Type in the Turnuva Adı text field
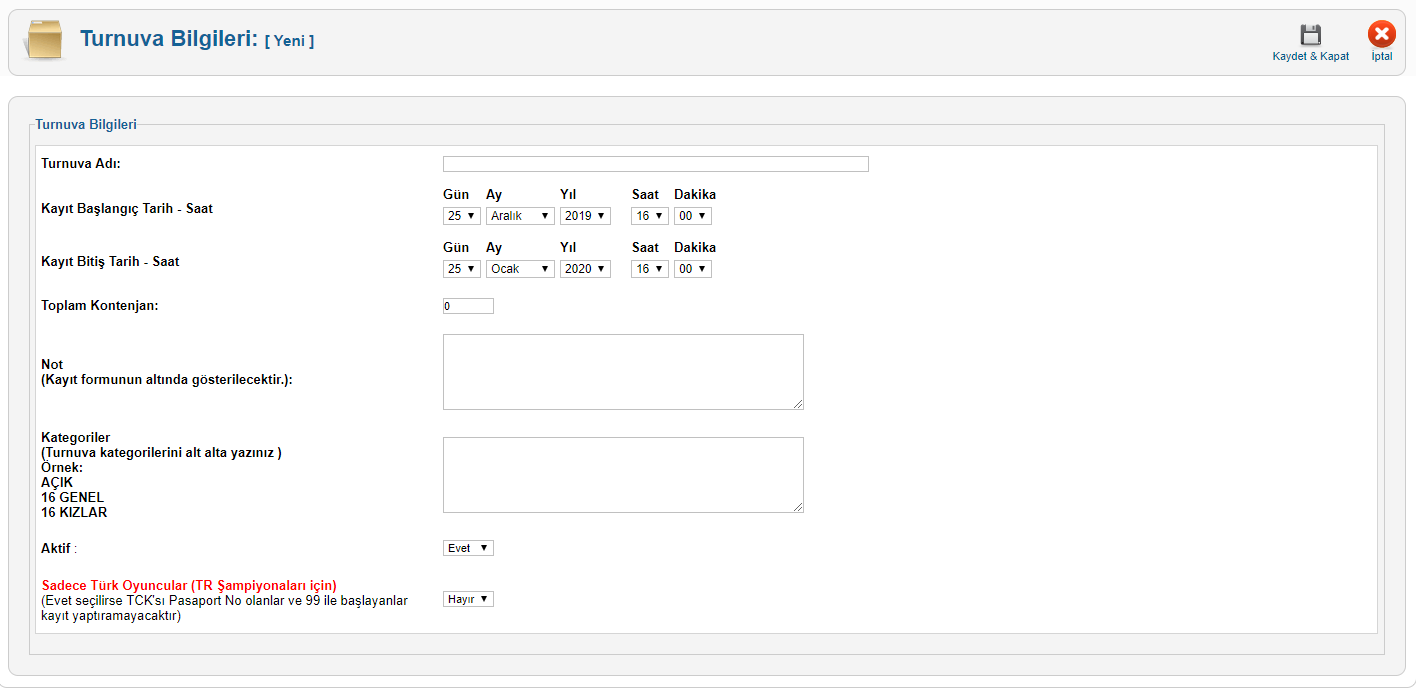This screenshot has height=688, width=1416. (655, 164)
